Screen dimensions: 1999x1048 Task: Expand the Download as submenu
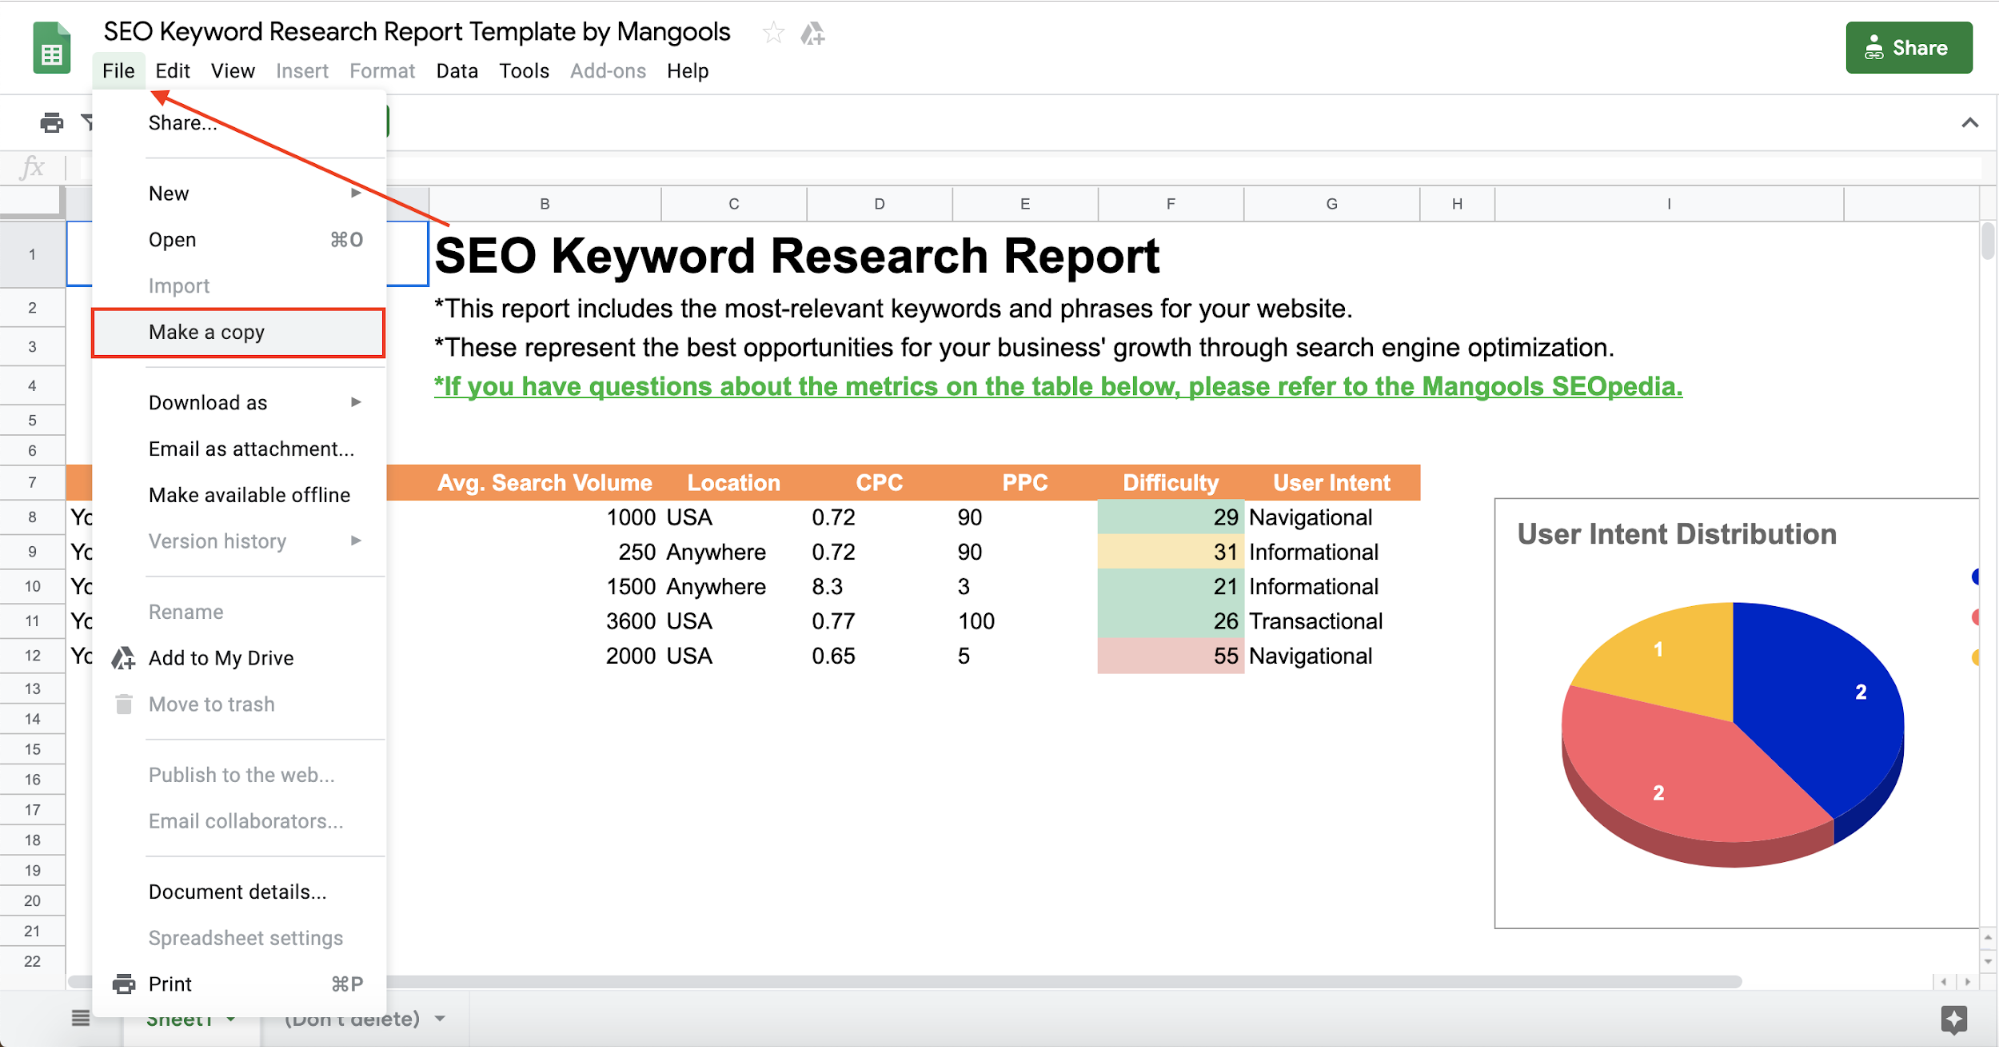tap(238, 403)
